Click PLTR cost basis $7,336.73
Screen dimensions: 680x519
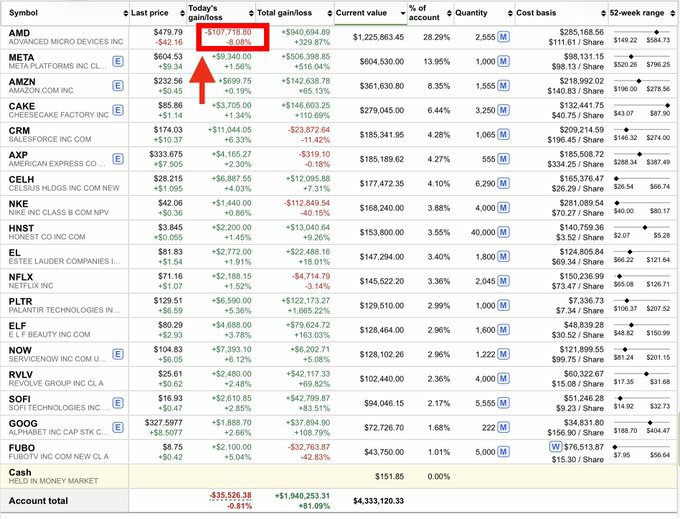tap(586, 300)
